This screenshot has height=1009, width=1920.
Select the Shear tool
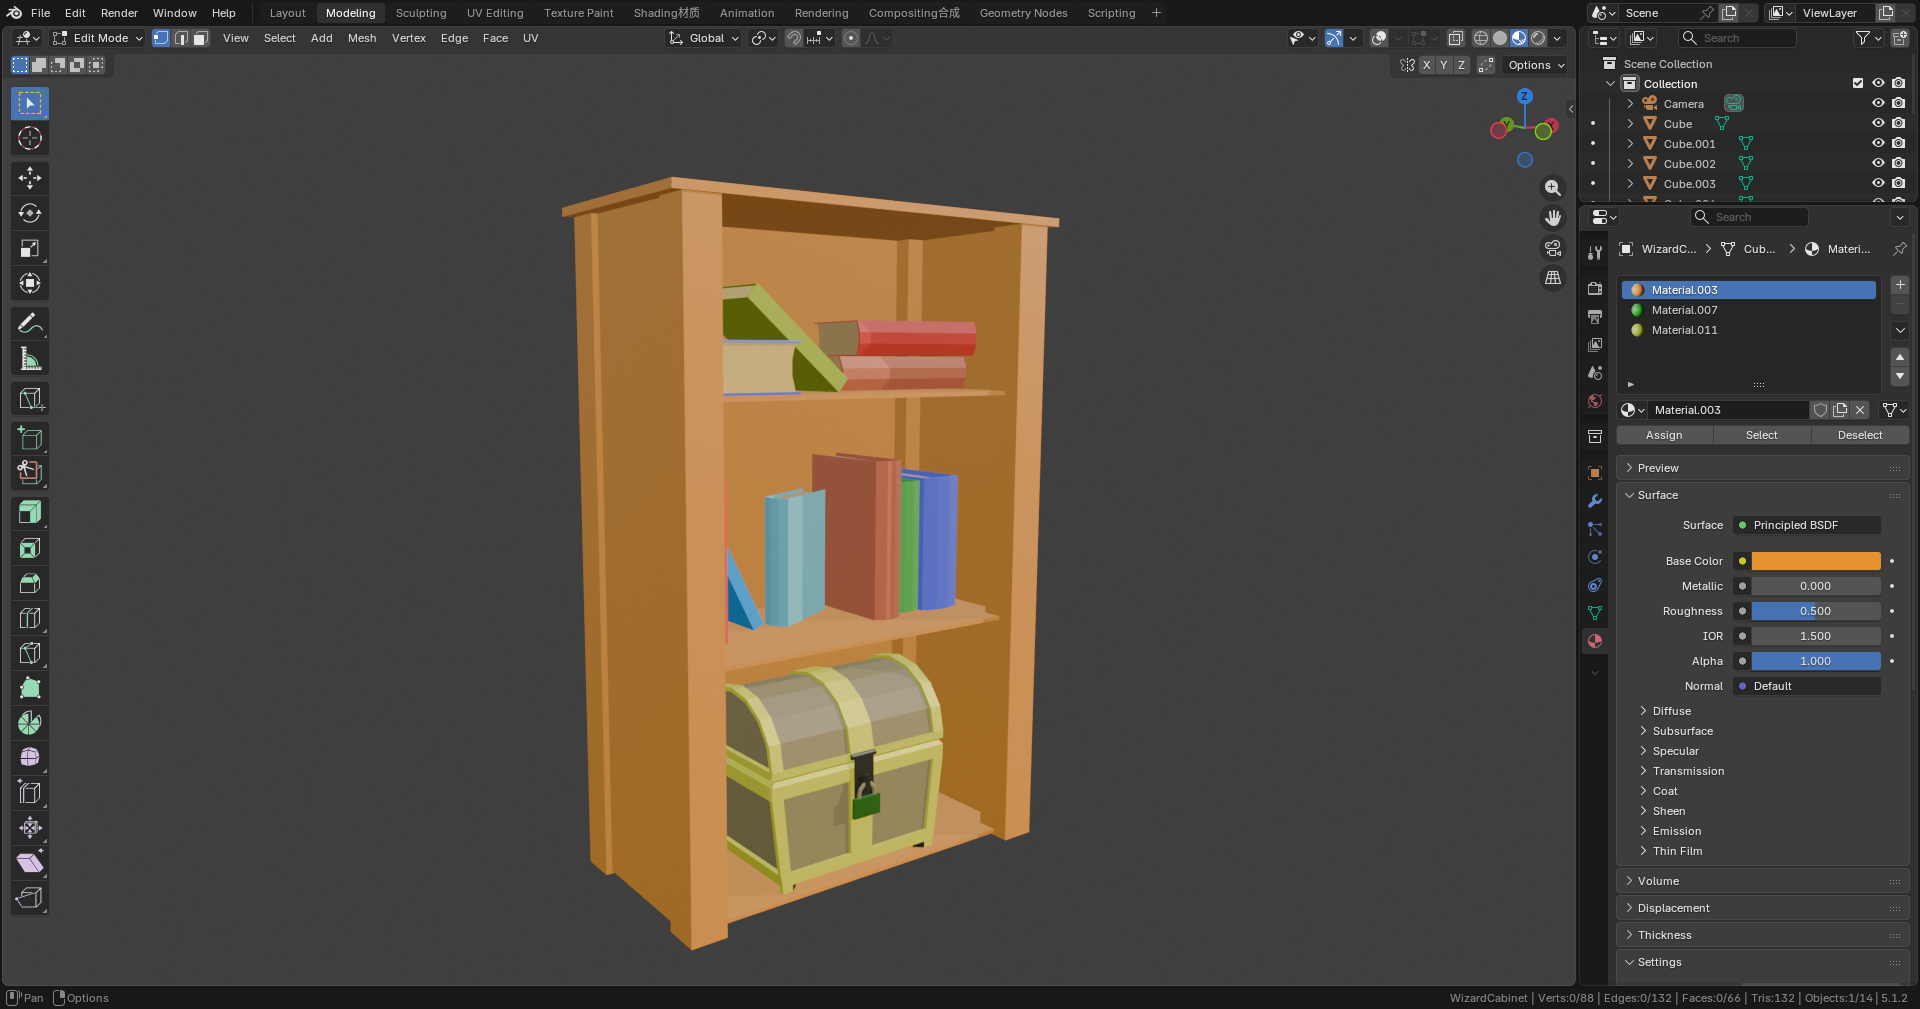(30, 863)
